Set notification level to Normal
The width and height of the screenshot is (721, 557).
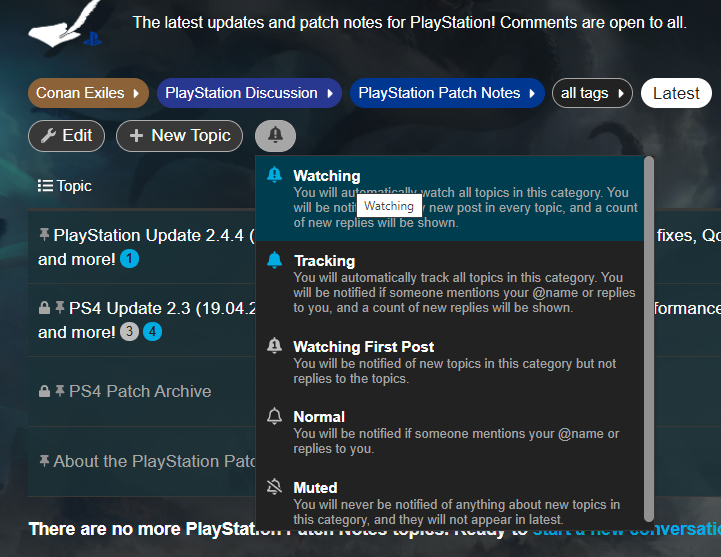449,432
